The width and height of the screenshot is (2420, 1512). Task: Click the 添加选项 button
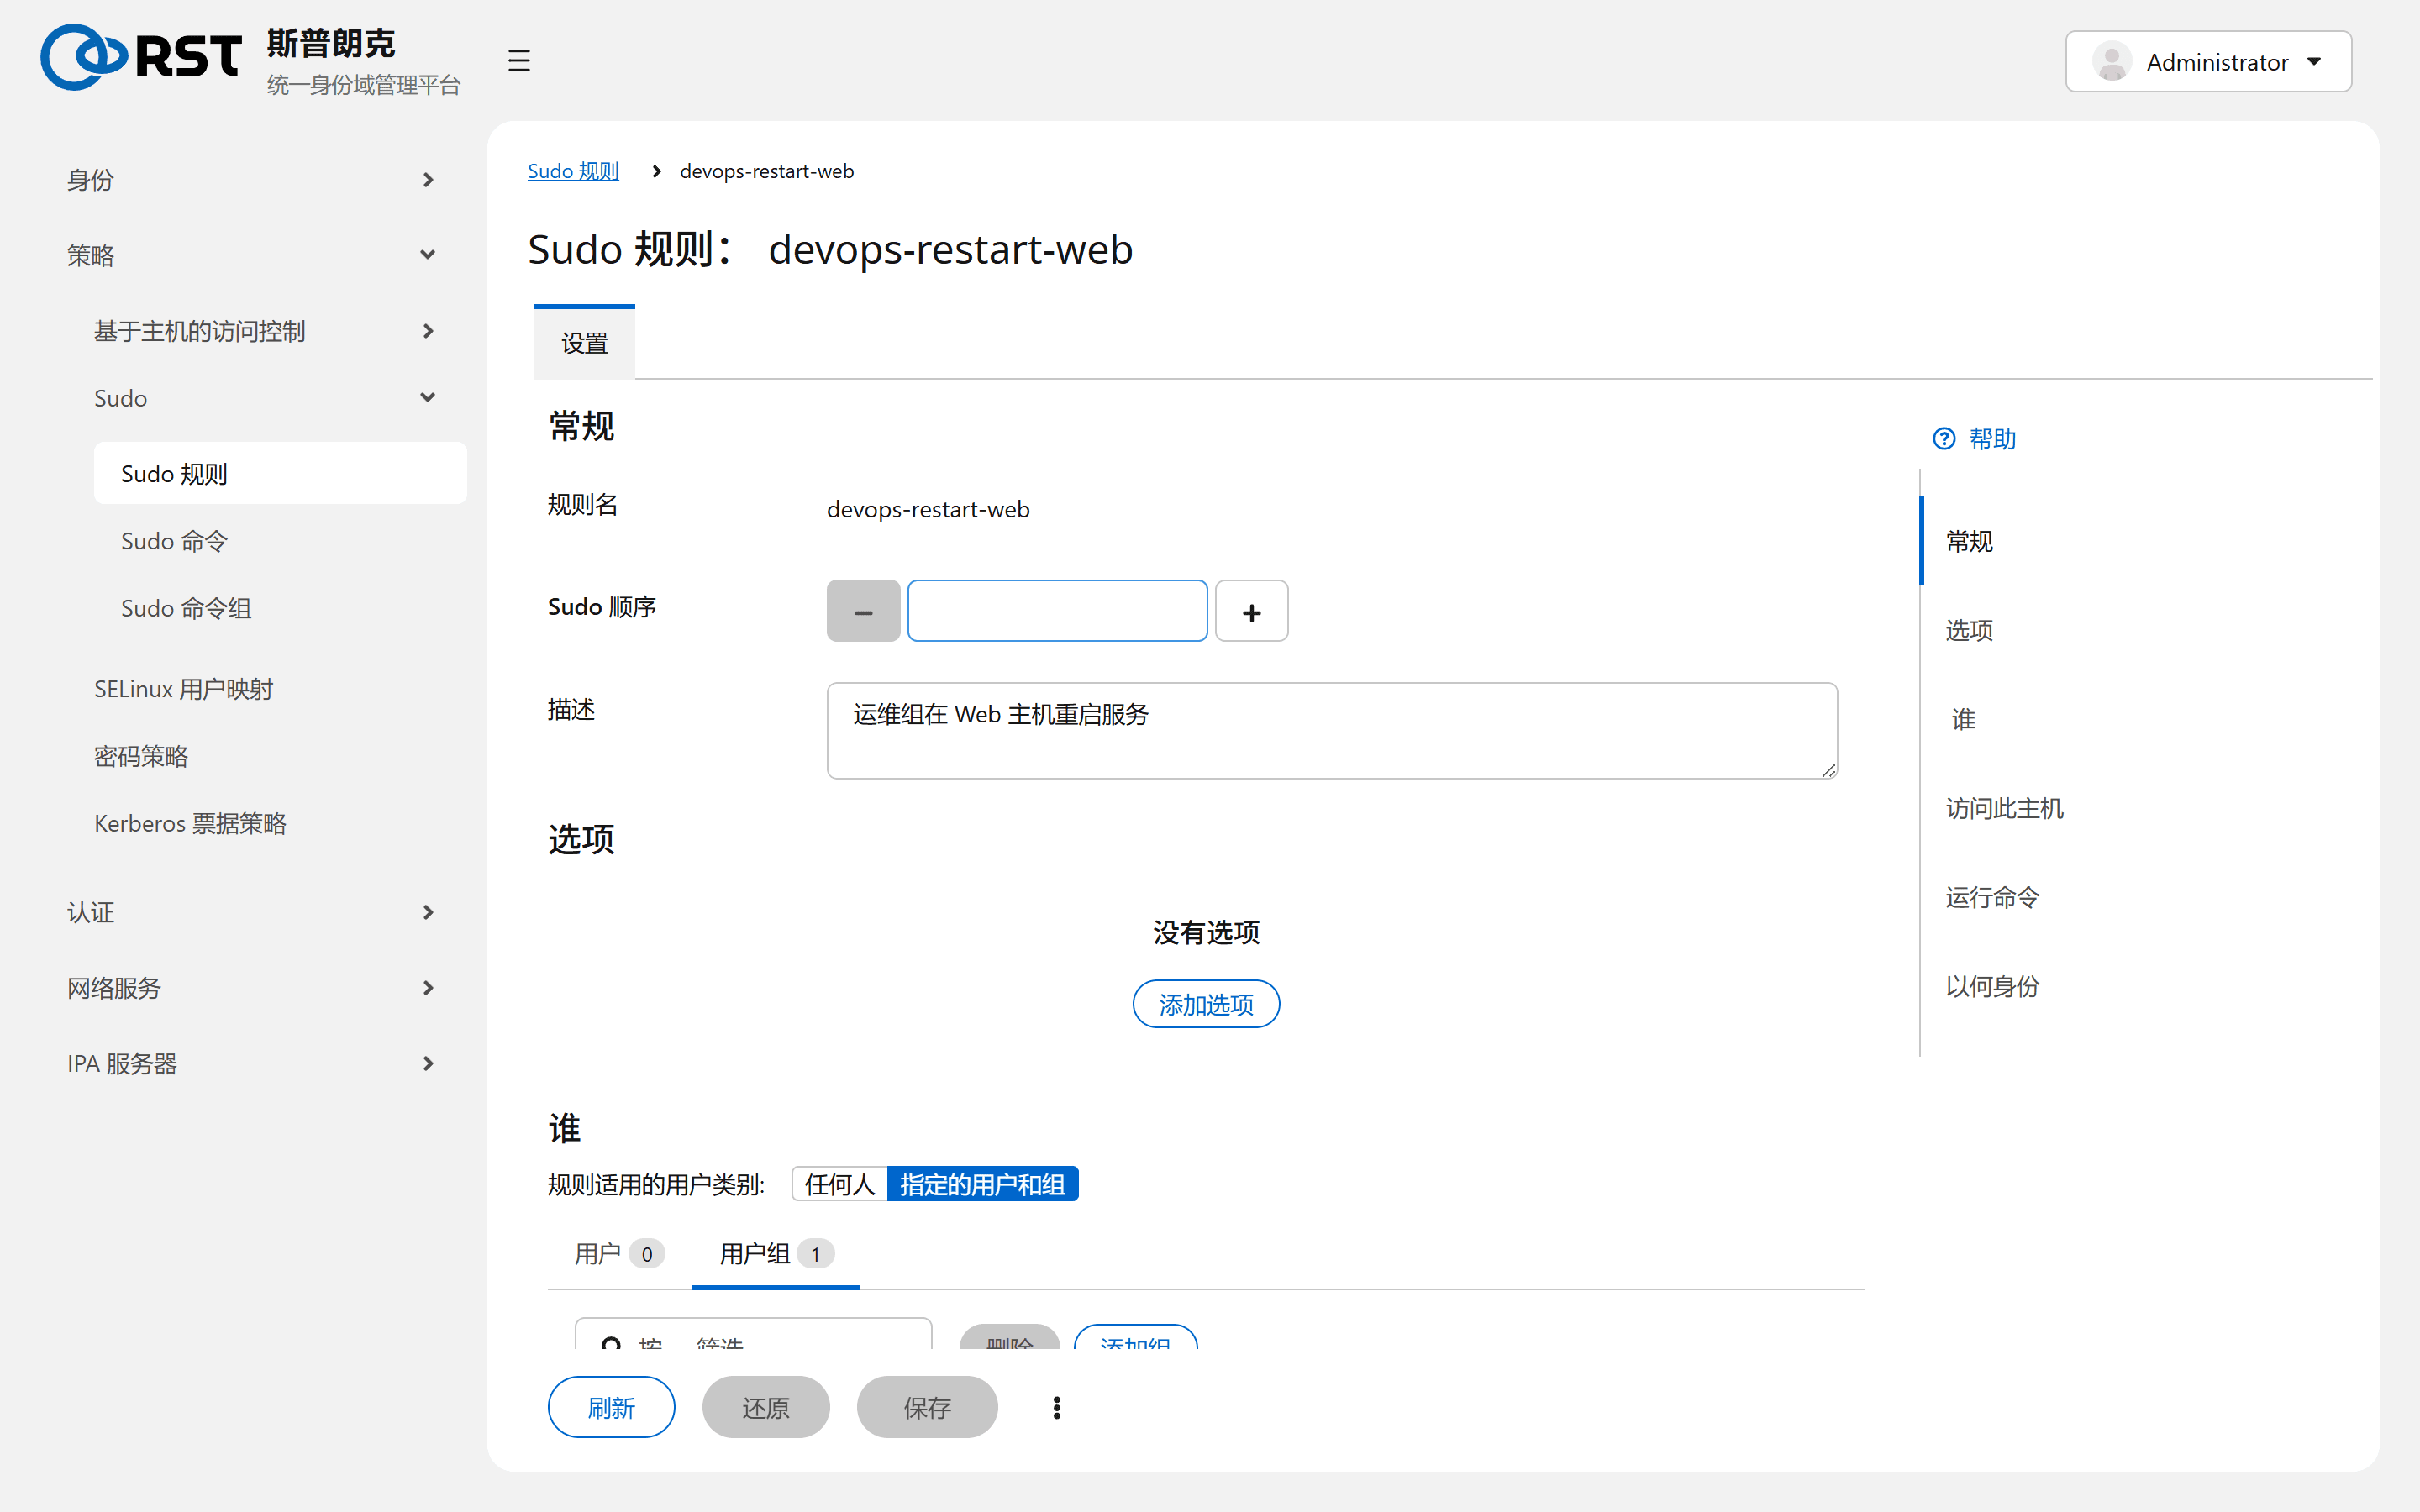pos(1206,1004)
